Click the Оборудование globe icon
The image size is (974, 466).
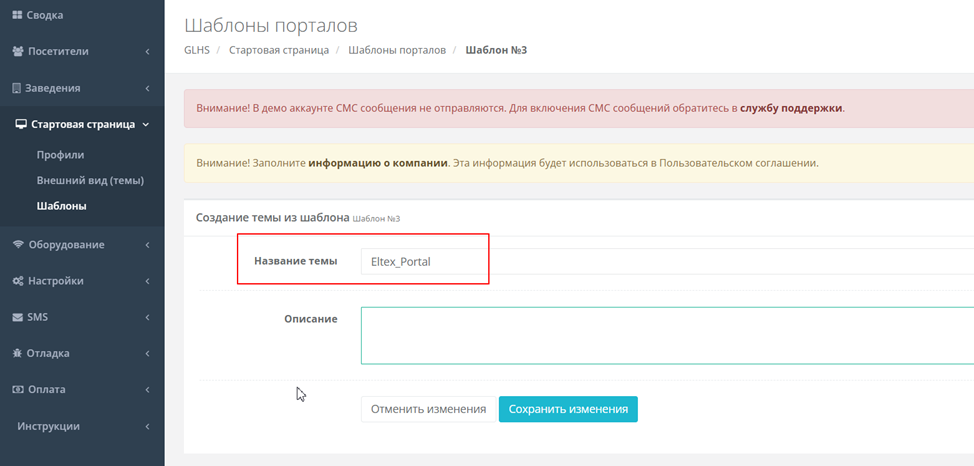18,245
